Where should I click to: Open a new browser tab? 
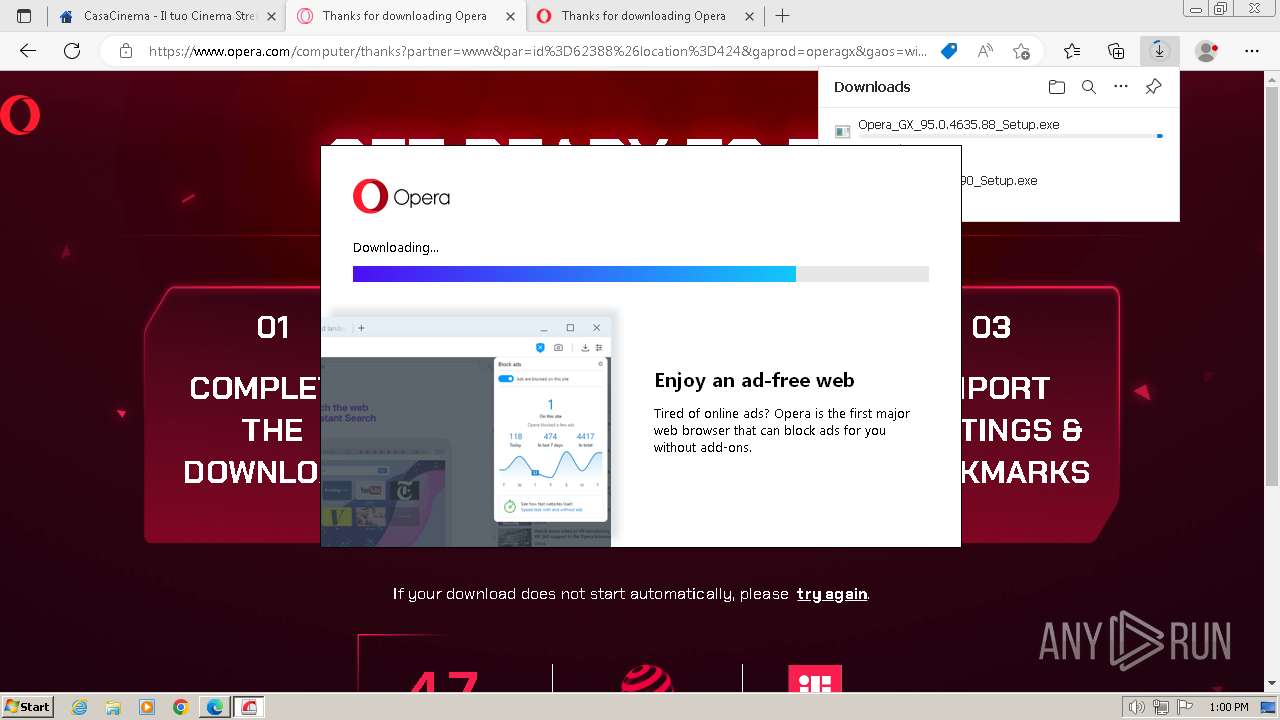pos(782,16)
